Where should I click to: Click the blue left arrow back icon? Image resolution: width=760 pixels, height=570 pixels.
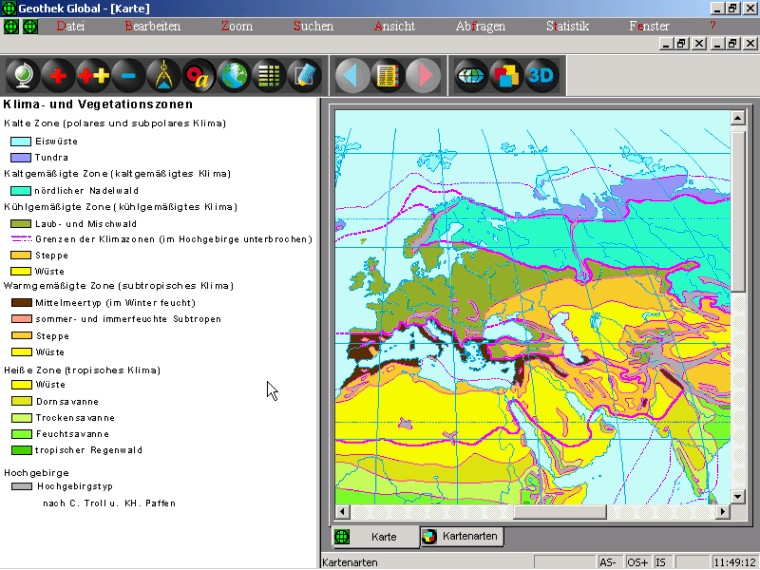click(x=351, y=75)
